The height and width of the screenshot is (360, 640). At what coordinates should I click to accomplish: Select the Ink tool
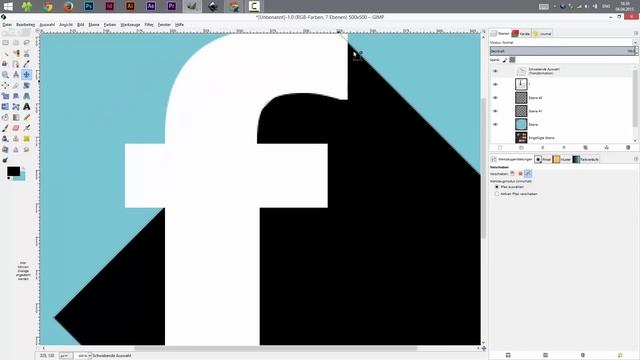(5, 139)
